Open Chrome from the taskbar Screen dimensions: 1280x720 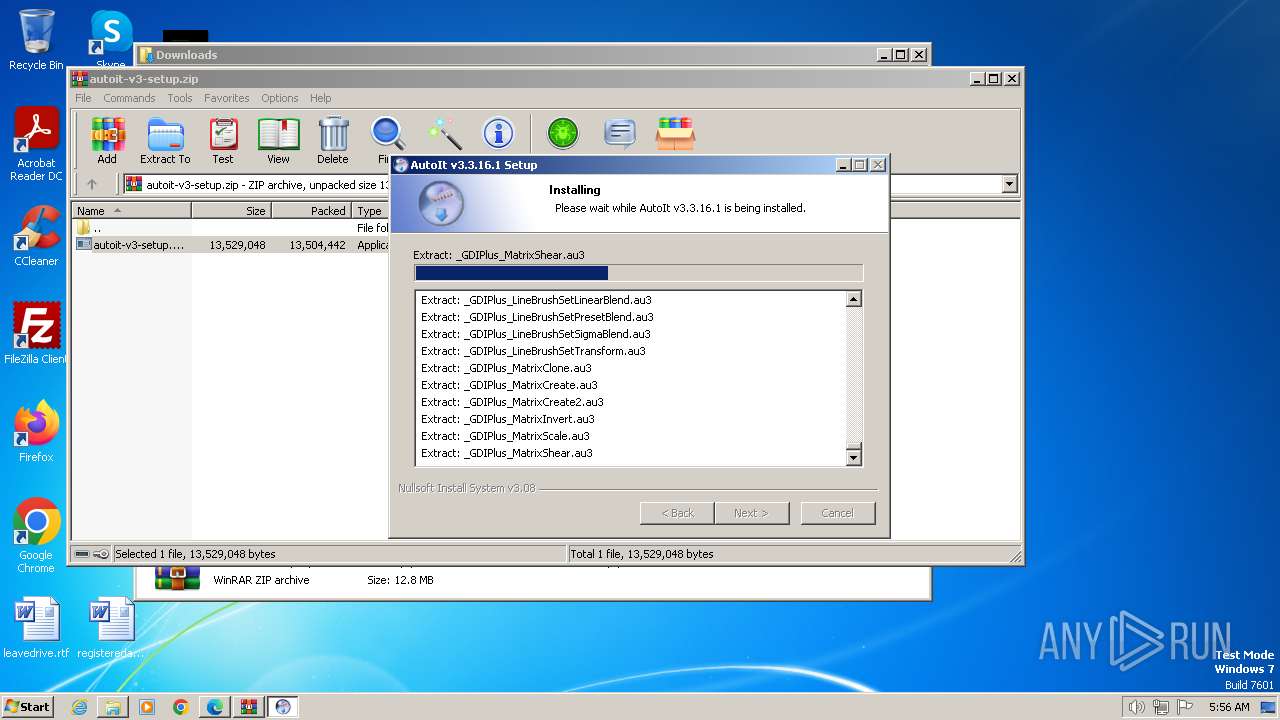coord(181,707)
